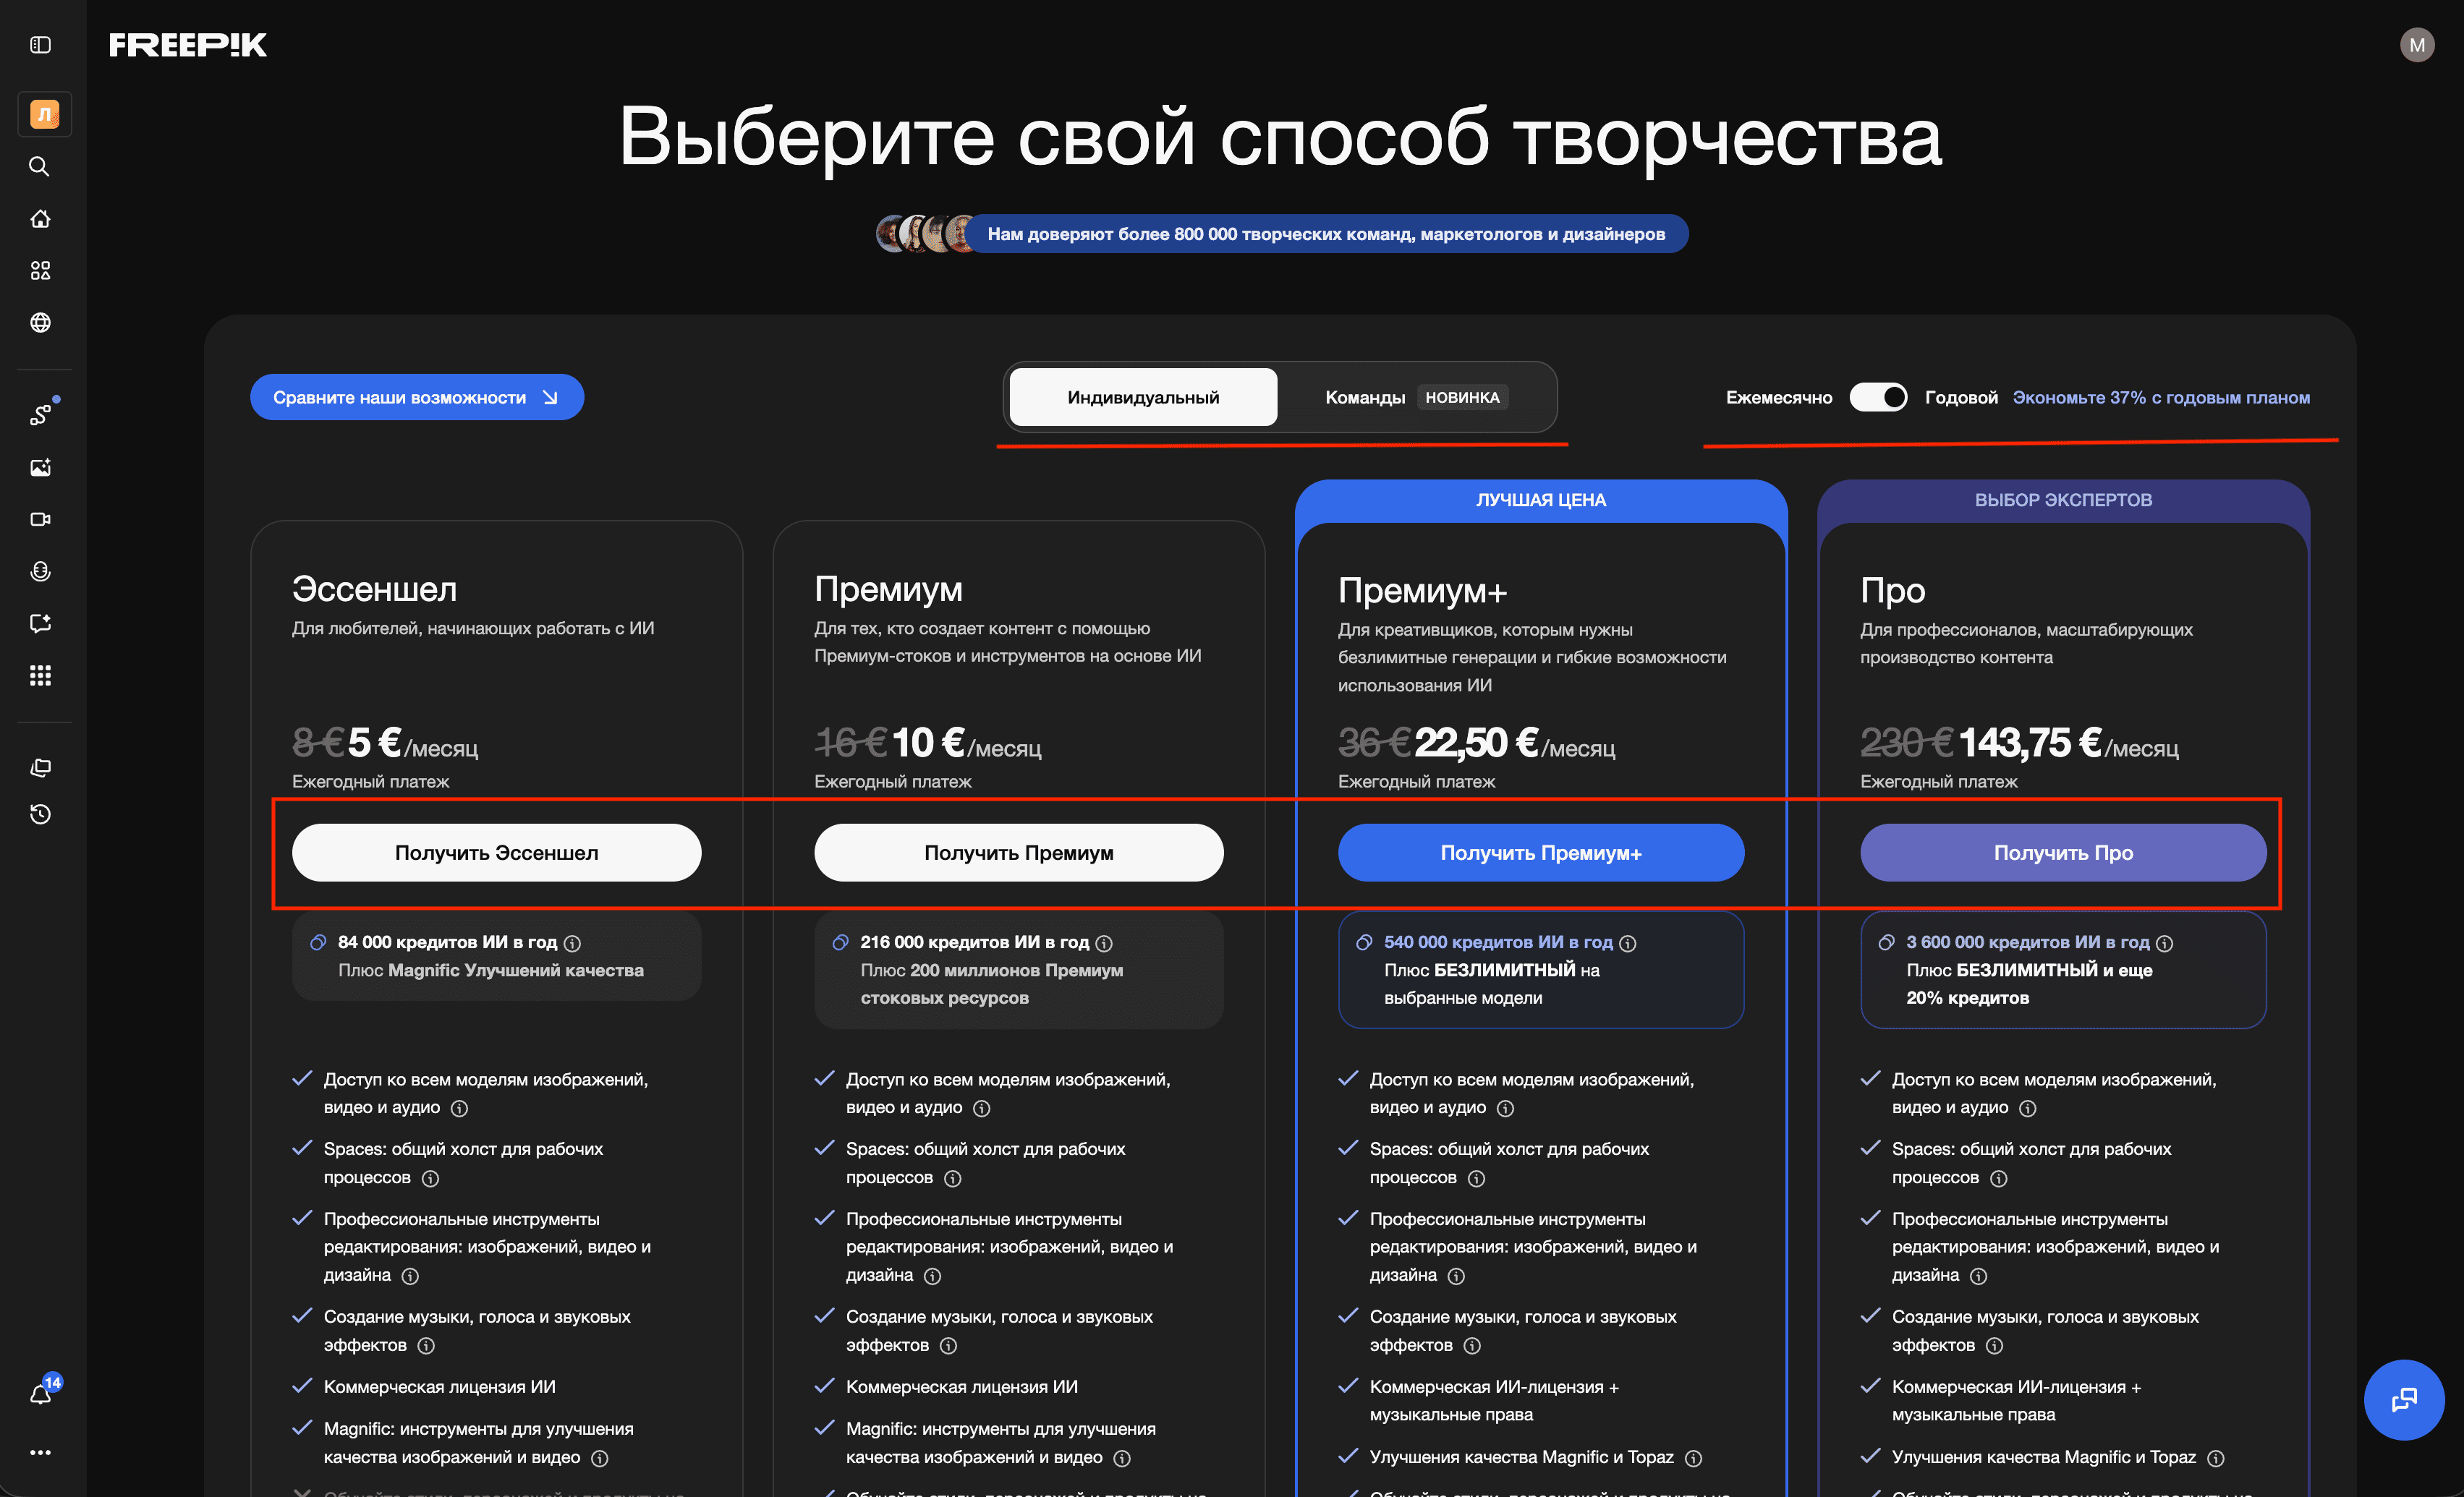Click Сравните наши возможности button
The image size is (2464, 1497).
416,397
